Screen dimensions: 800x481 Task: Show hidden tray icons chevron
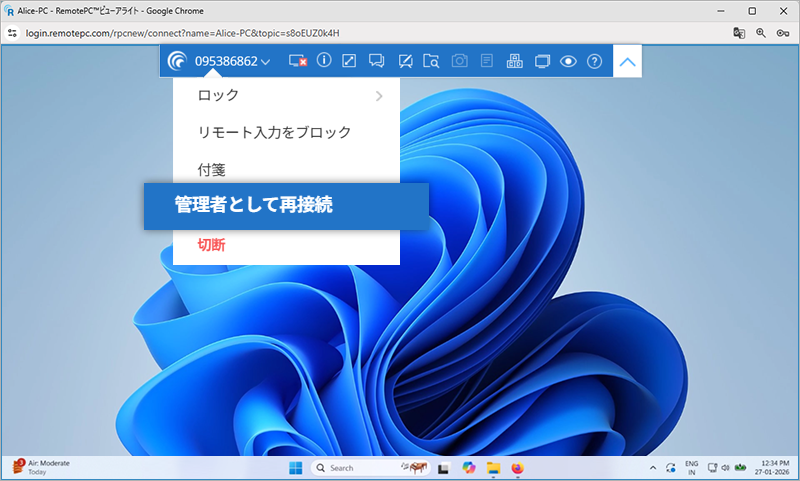pos(653,468)
